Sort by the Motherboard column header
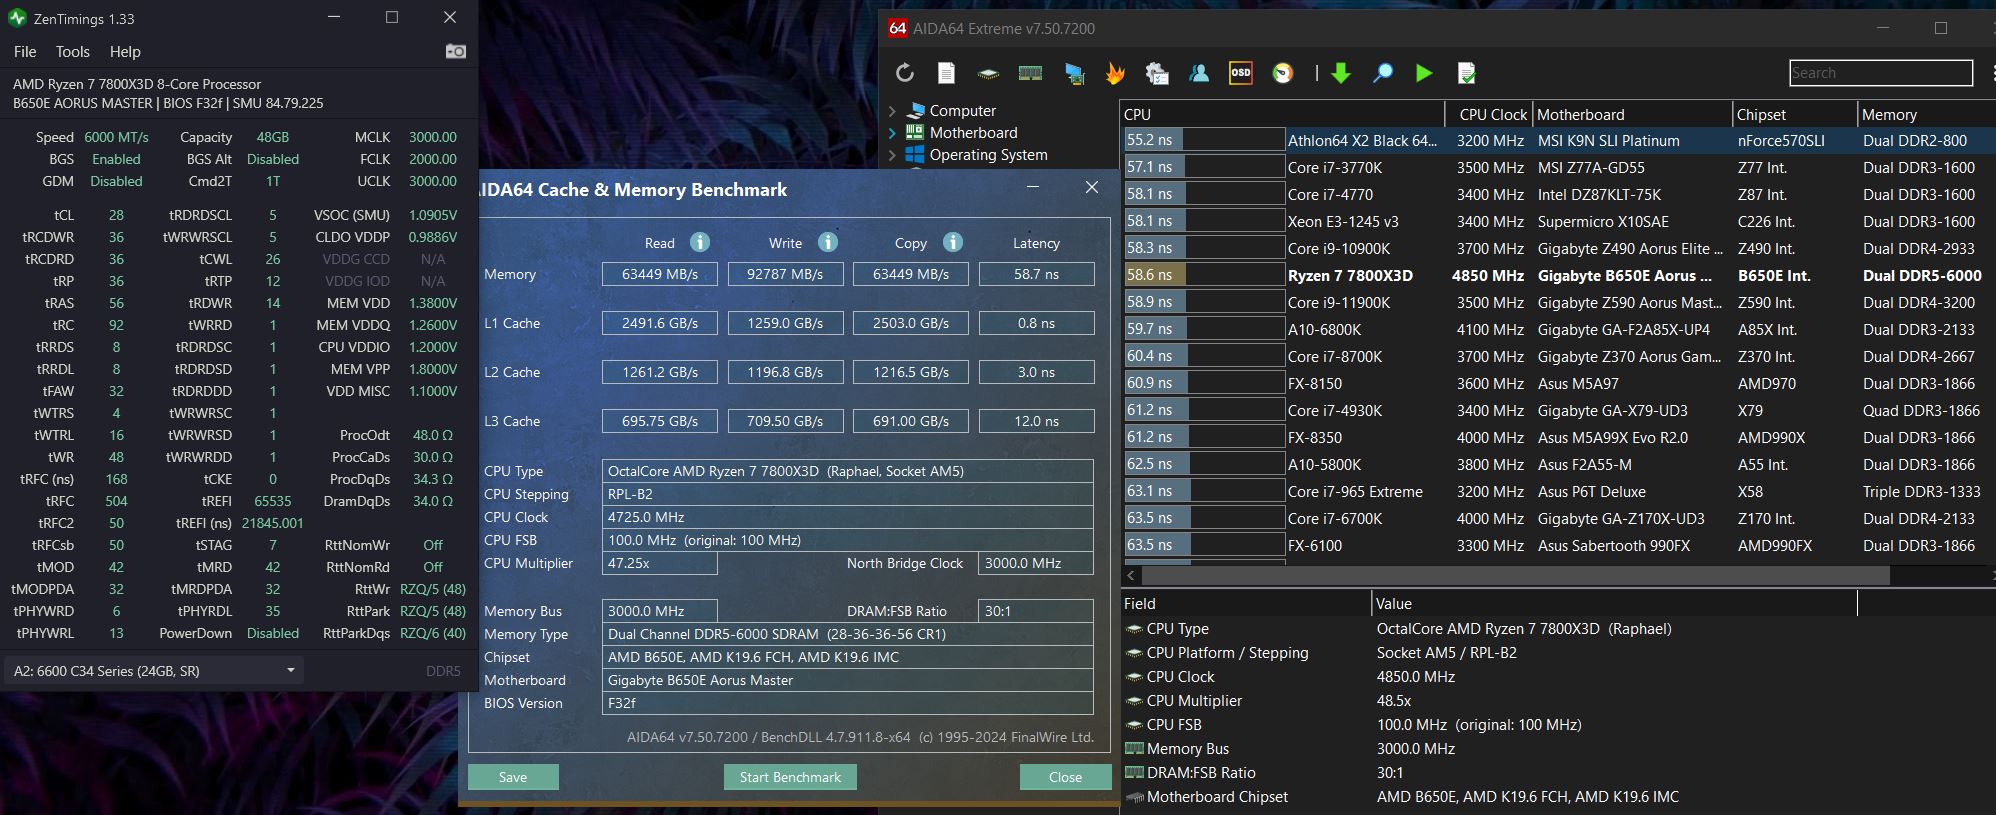Viewport: 1996px width, 815px height. click(1632, 114)
